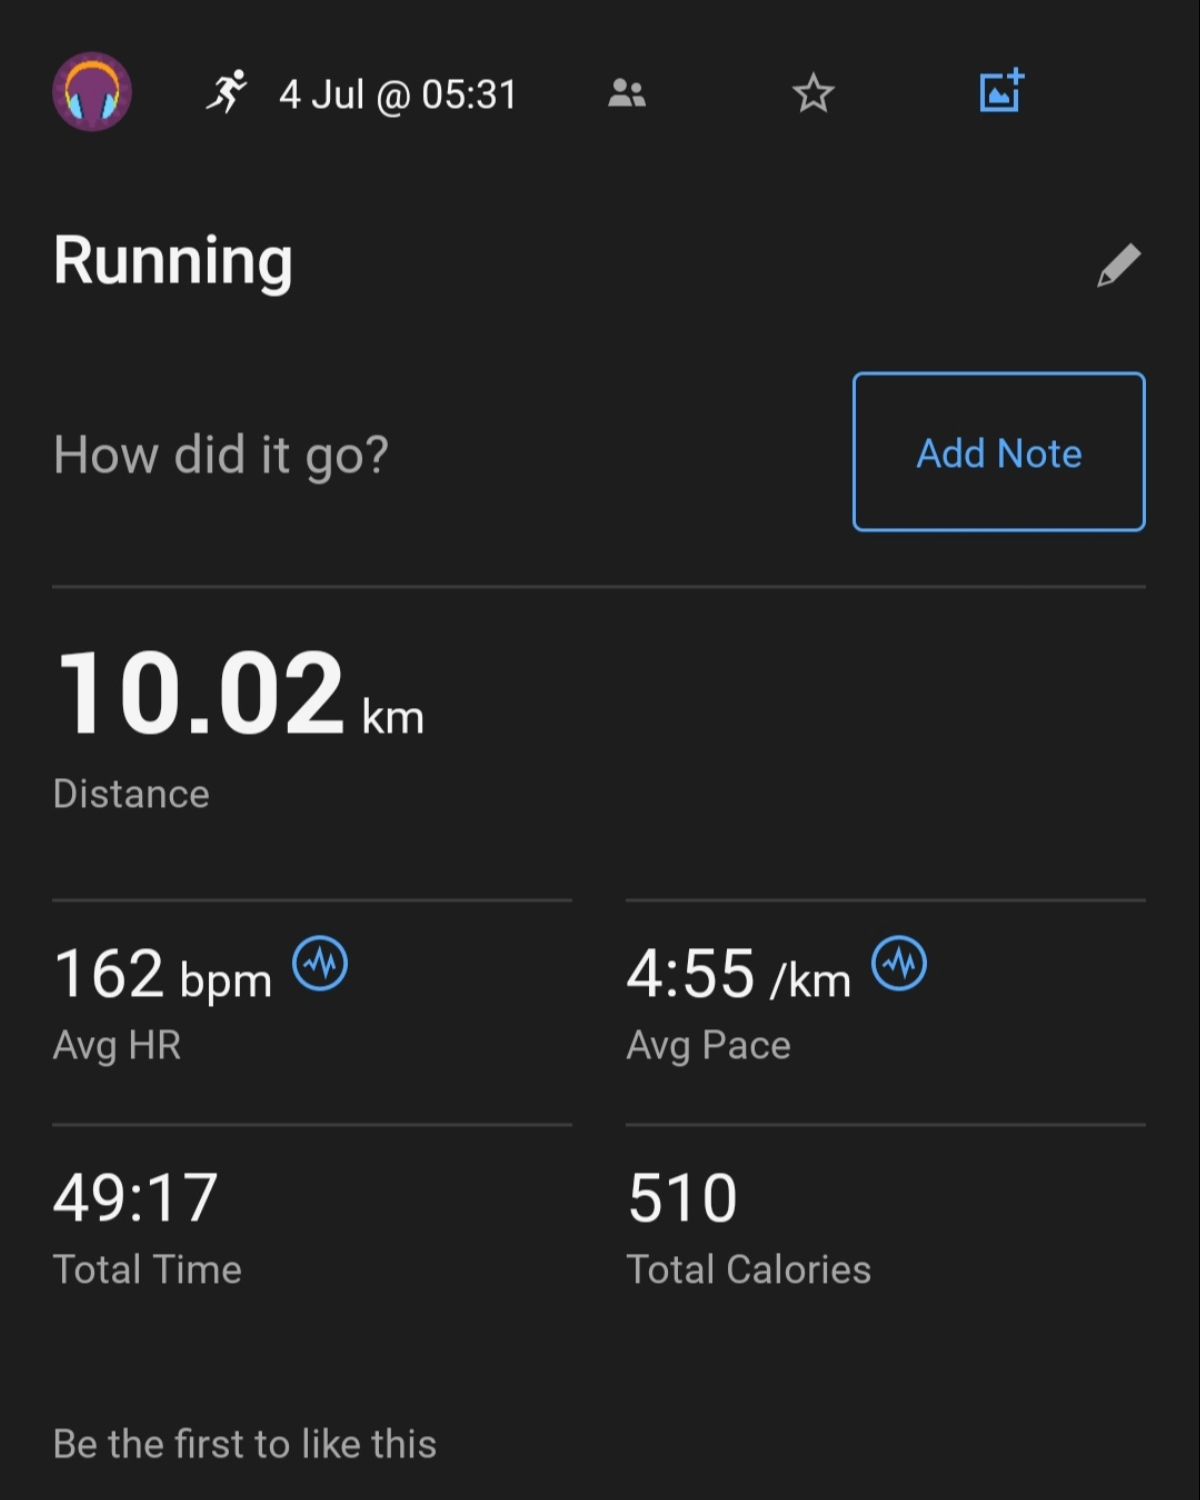Viewport: 1200px width, 1500px height.
Task: Tap the 'How did it go?' prompt
Action: 221,455
